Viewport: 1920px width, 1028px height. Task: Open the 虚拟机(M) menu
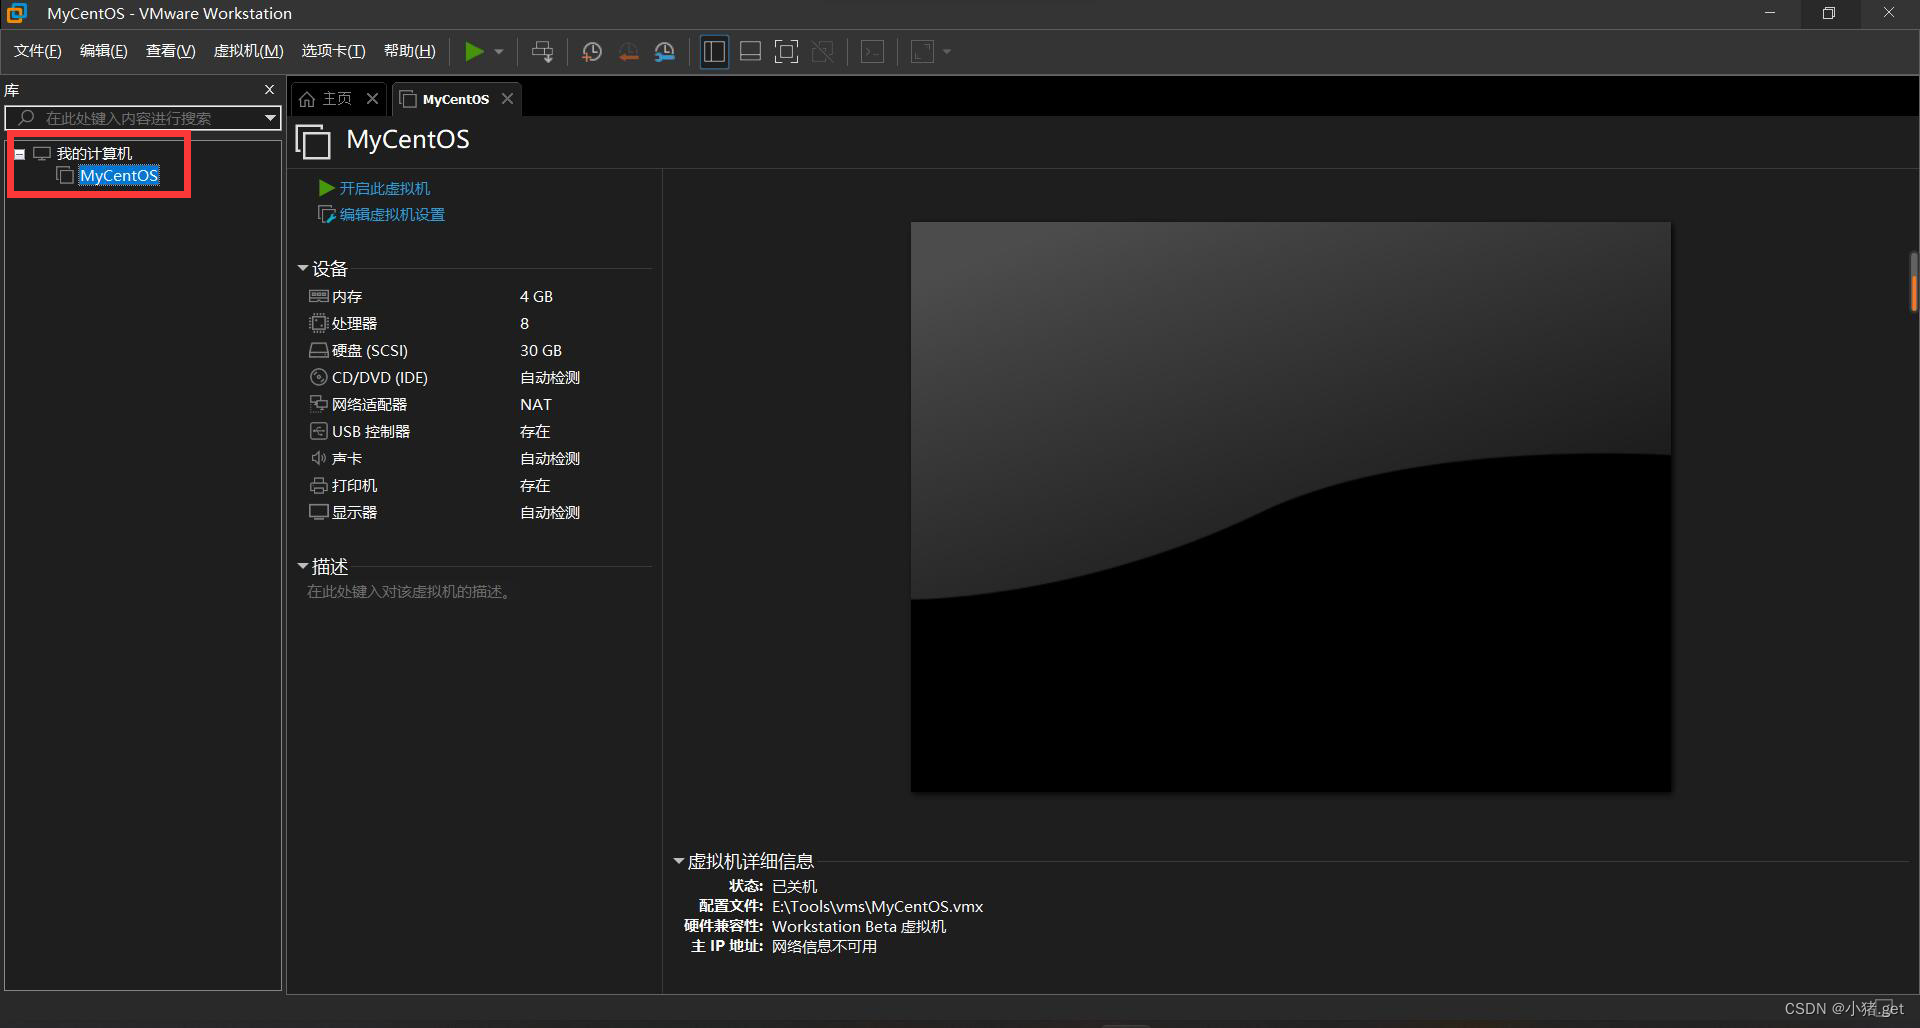[249, 51]
